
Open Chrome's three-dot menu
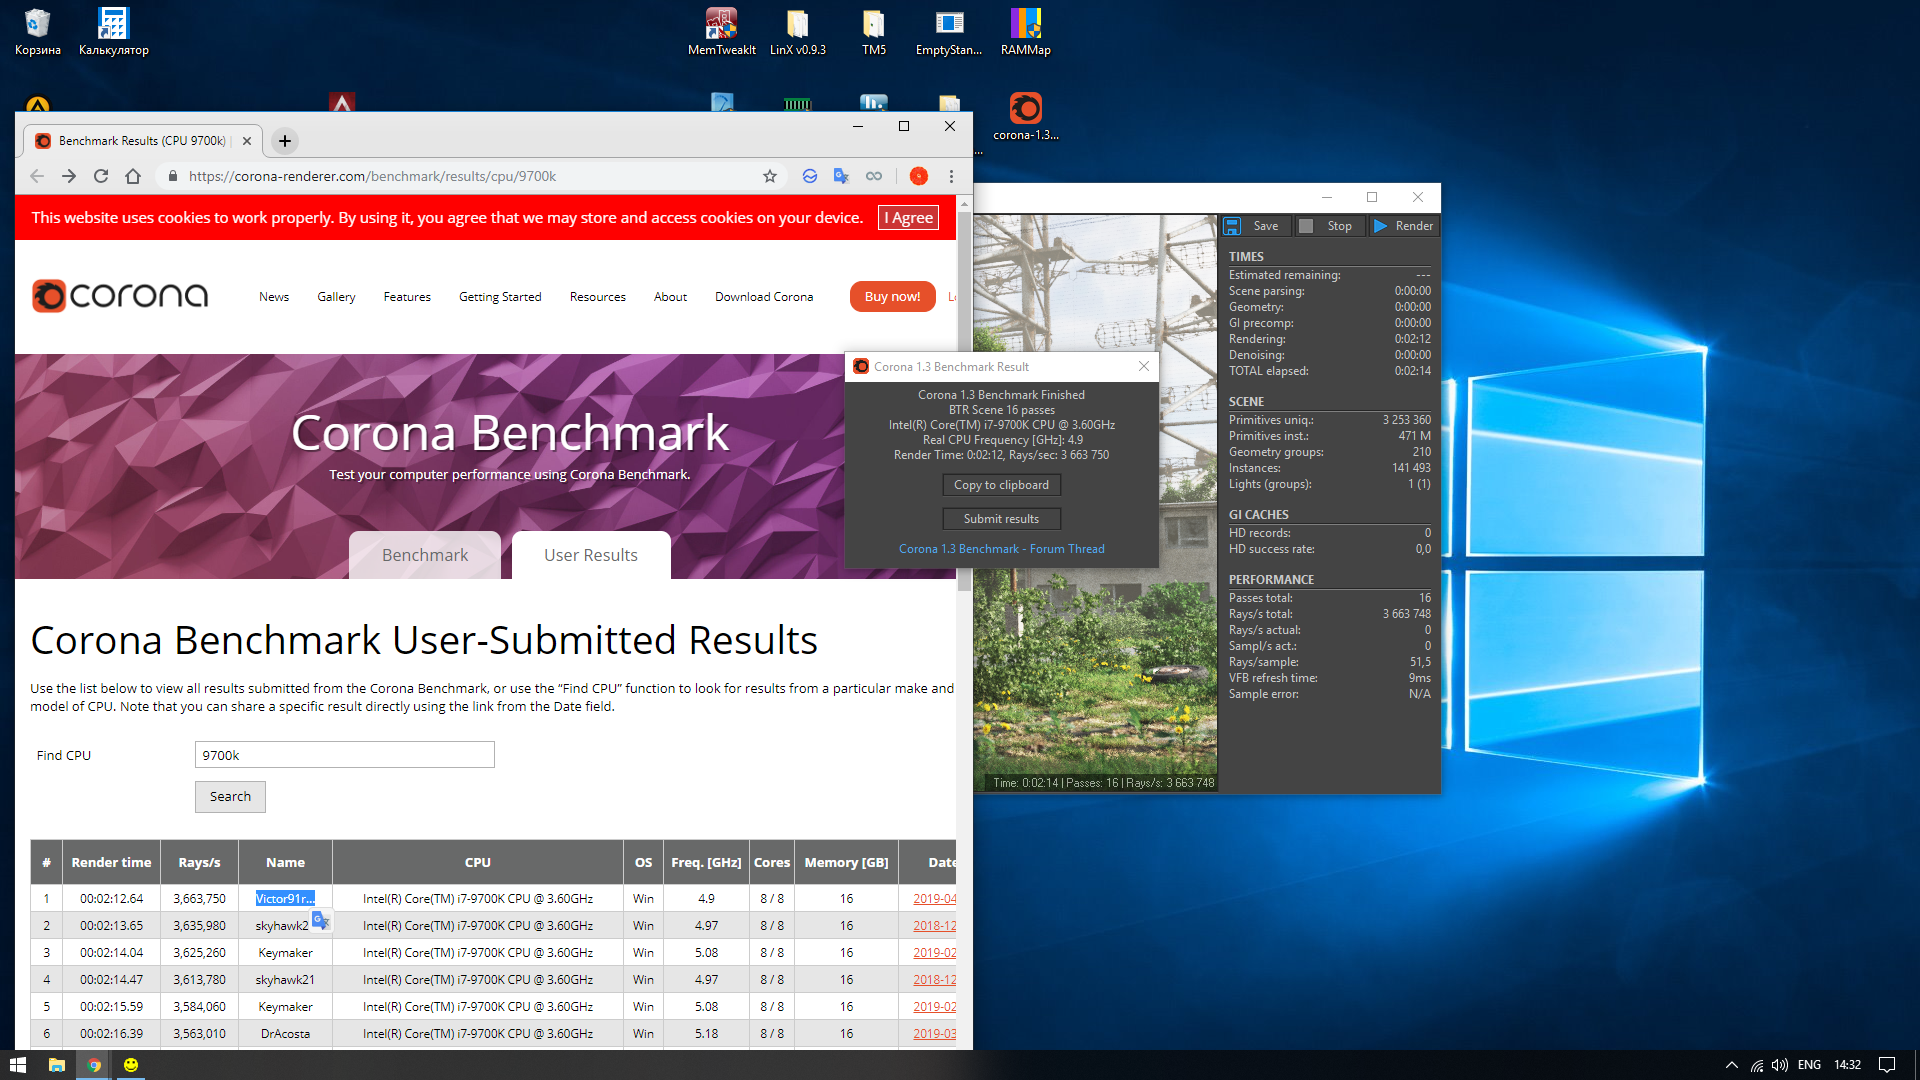click(951, 176)
